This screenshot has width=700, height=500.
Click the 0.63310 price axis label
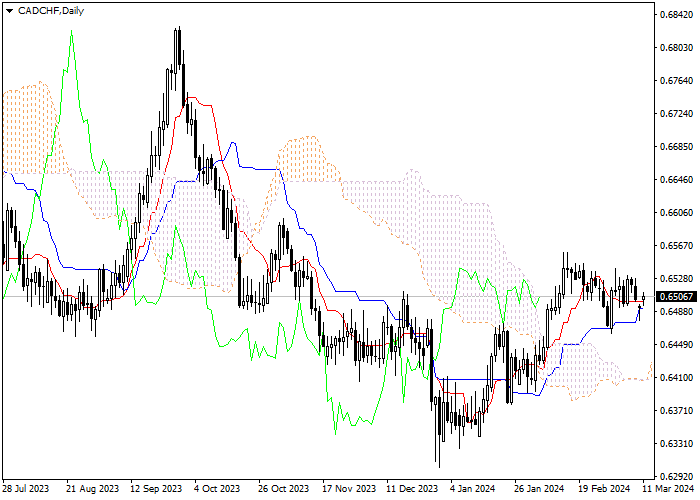coord(676,444)
